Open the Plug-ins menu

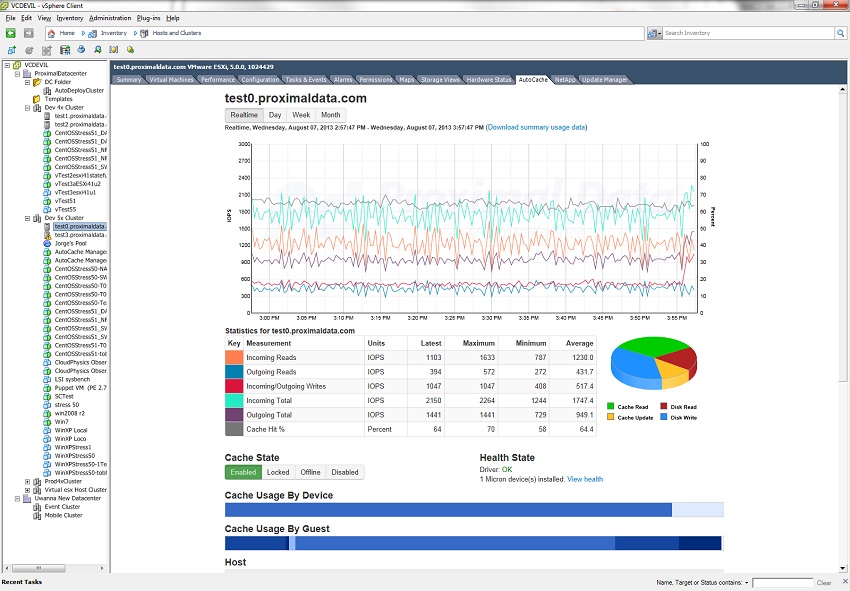(149, 18)
